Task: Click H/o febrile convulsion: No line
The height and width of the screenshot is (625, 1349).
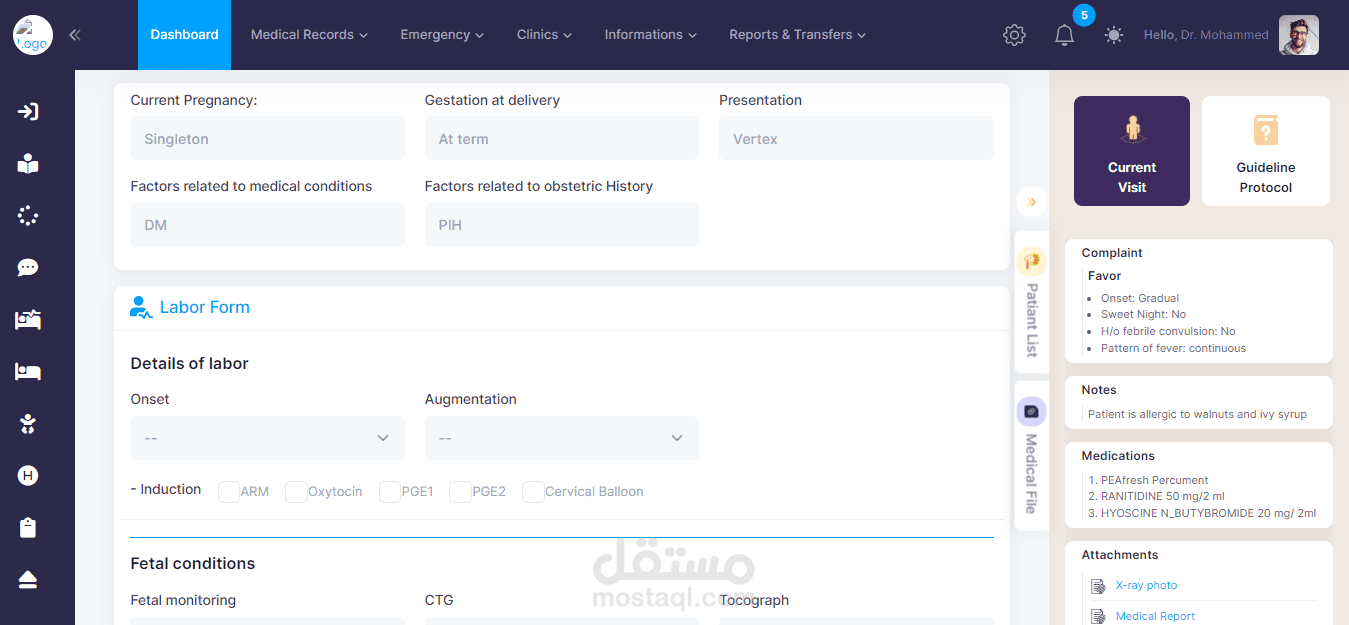Action: [x=1168, y=331]
